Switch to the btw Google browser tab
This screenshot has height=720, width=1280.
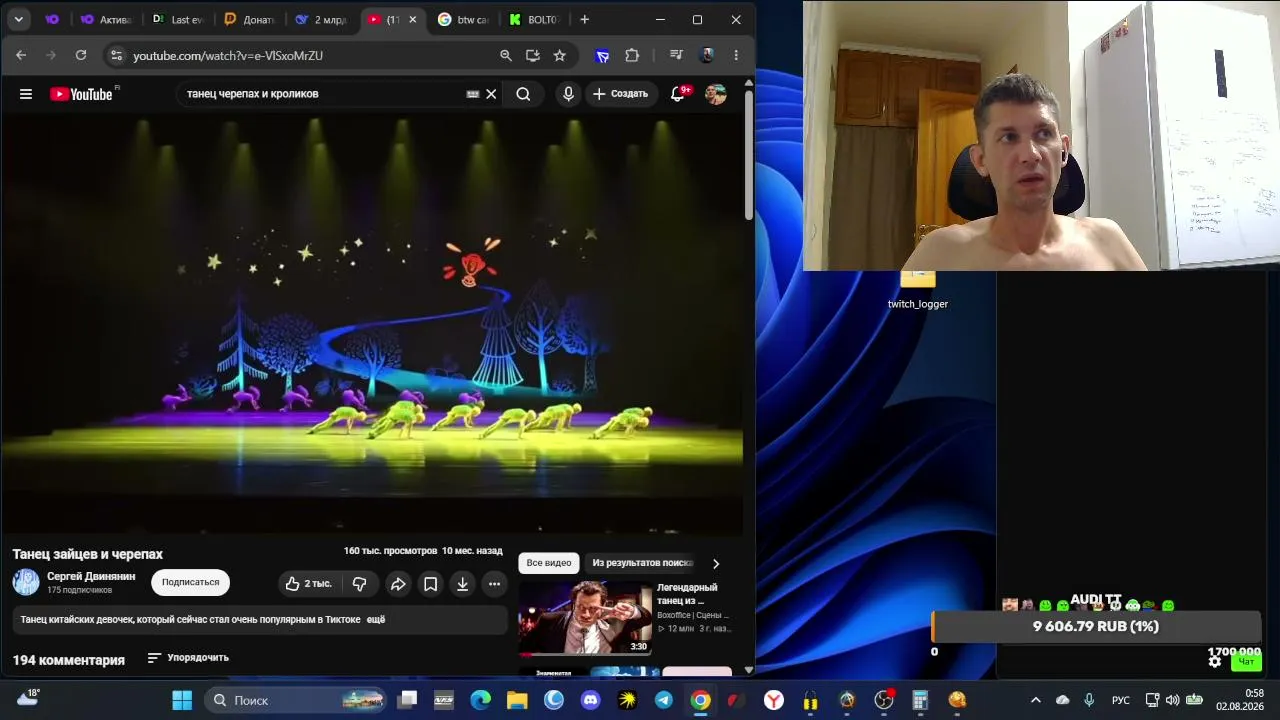(464, 19)
